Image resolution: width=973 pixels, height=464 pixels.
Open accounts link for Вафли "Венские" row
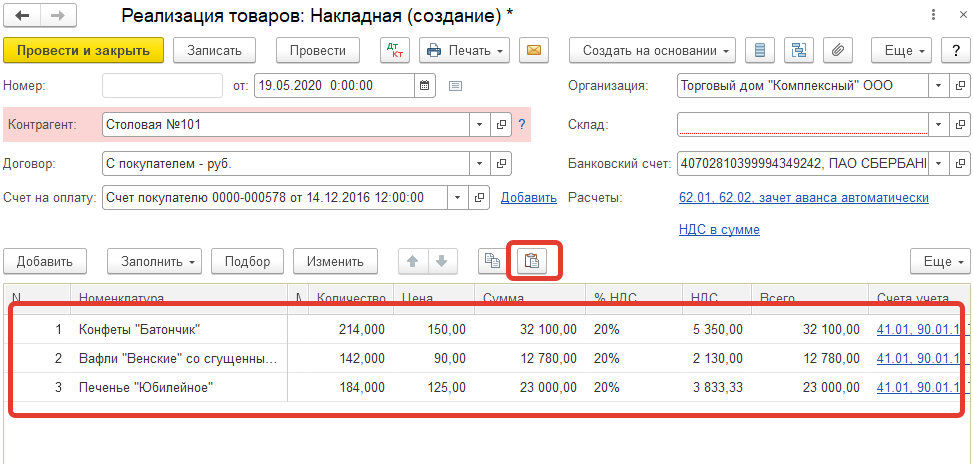[x=921, y=358]
